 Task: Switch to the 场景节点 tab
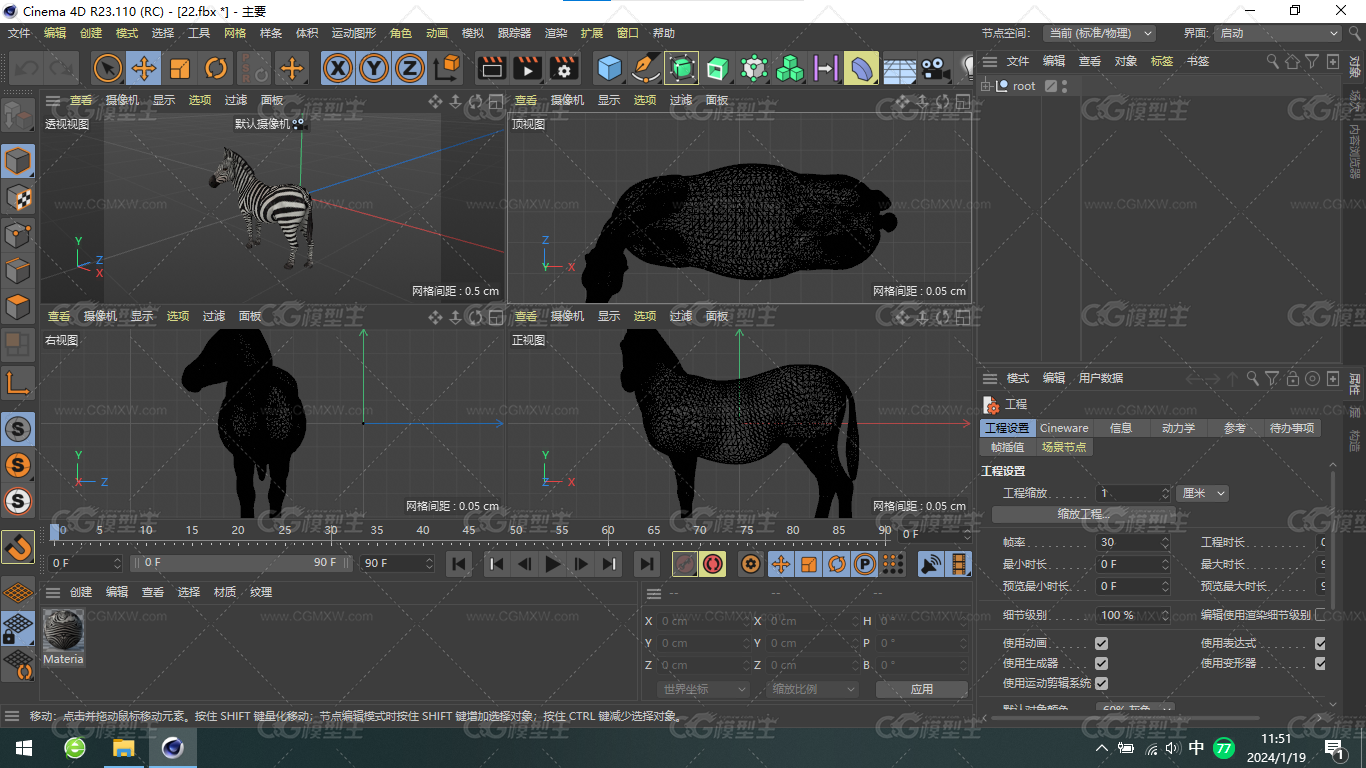[1063, 447]
